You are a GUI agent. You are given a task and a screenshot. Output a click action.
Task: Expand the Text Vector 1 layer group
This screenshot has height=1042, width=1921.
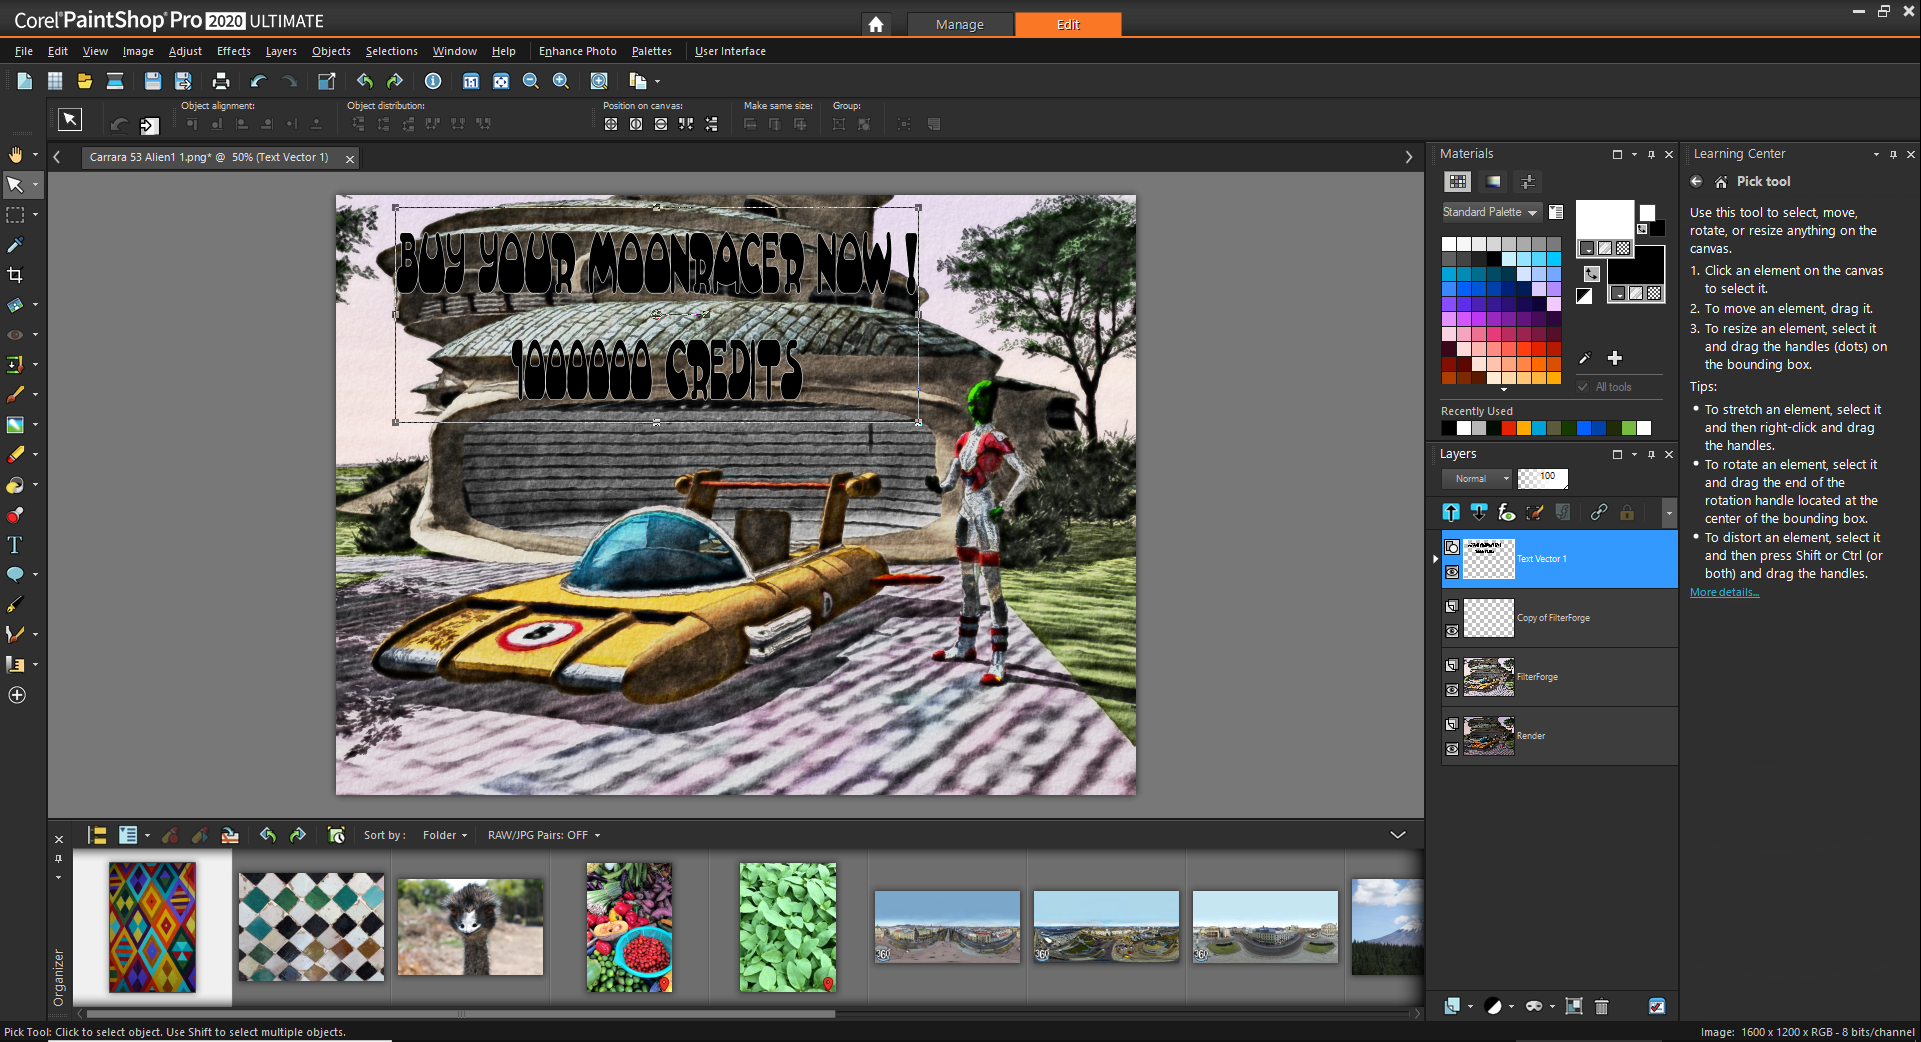click(1436, 559)
